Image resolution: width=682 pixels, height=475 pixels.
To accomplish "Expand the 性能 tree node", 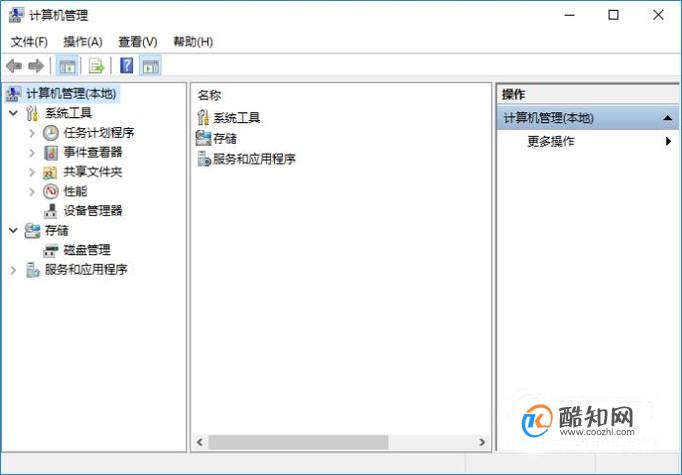I will [x=32, y=191].
